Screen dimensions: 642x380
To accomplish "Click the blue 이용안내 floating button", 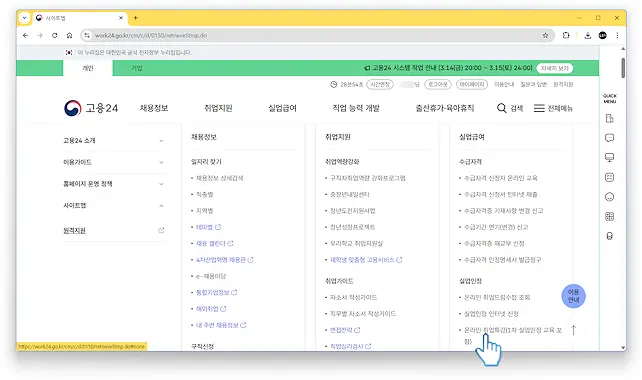I will [x=573, y=296].
